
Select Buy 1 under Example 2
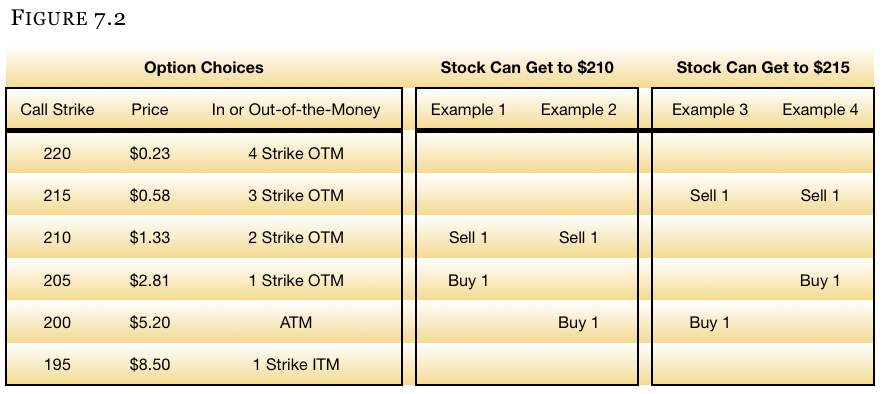[579, 322]
